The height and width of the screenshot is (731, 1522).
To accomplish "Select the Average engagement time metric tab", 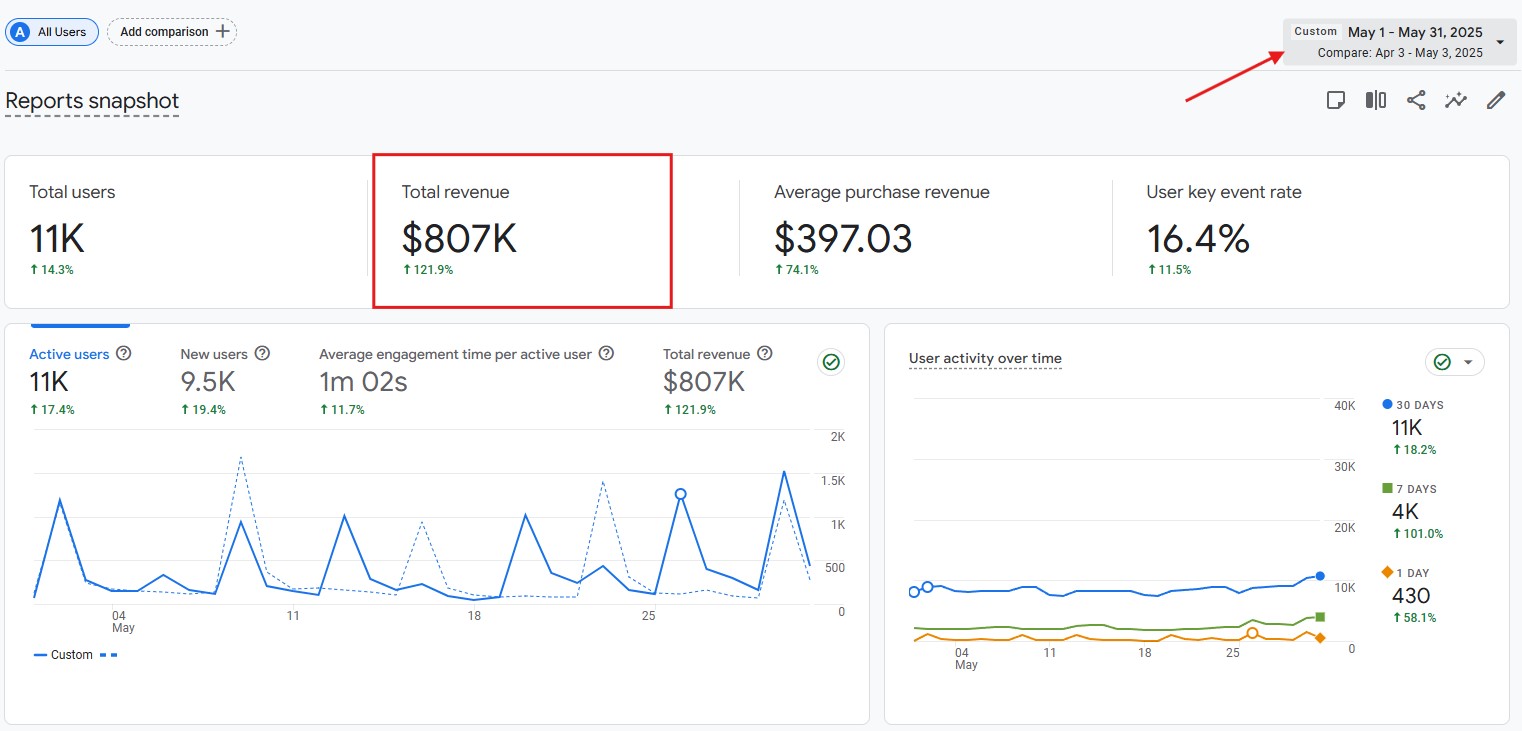I will coord(467,380).
